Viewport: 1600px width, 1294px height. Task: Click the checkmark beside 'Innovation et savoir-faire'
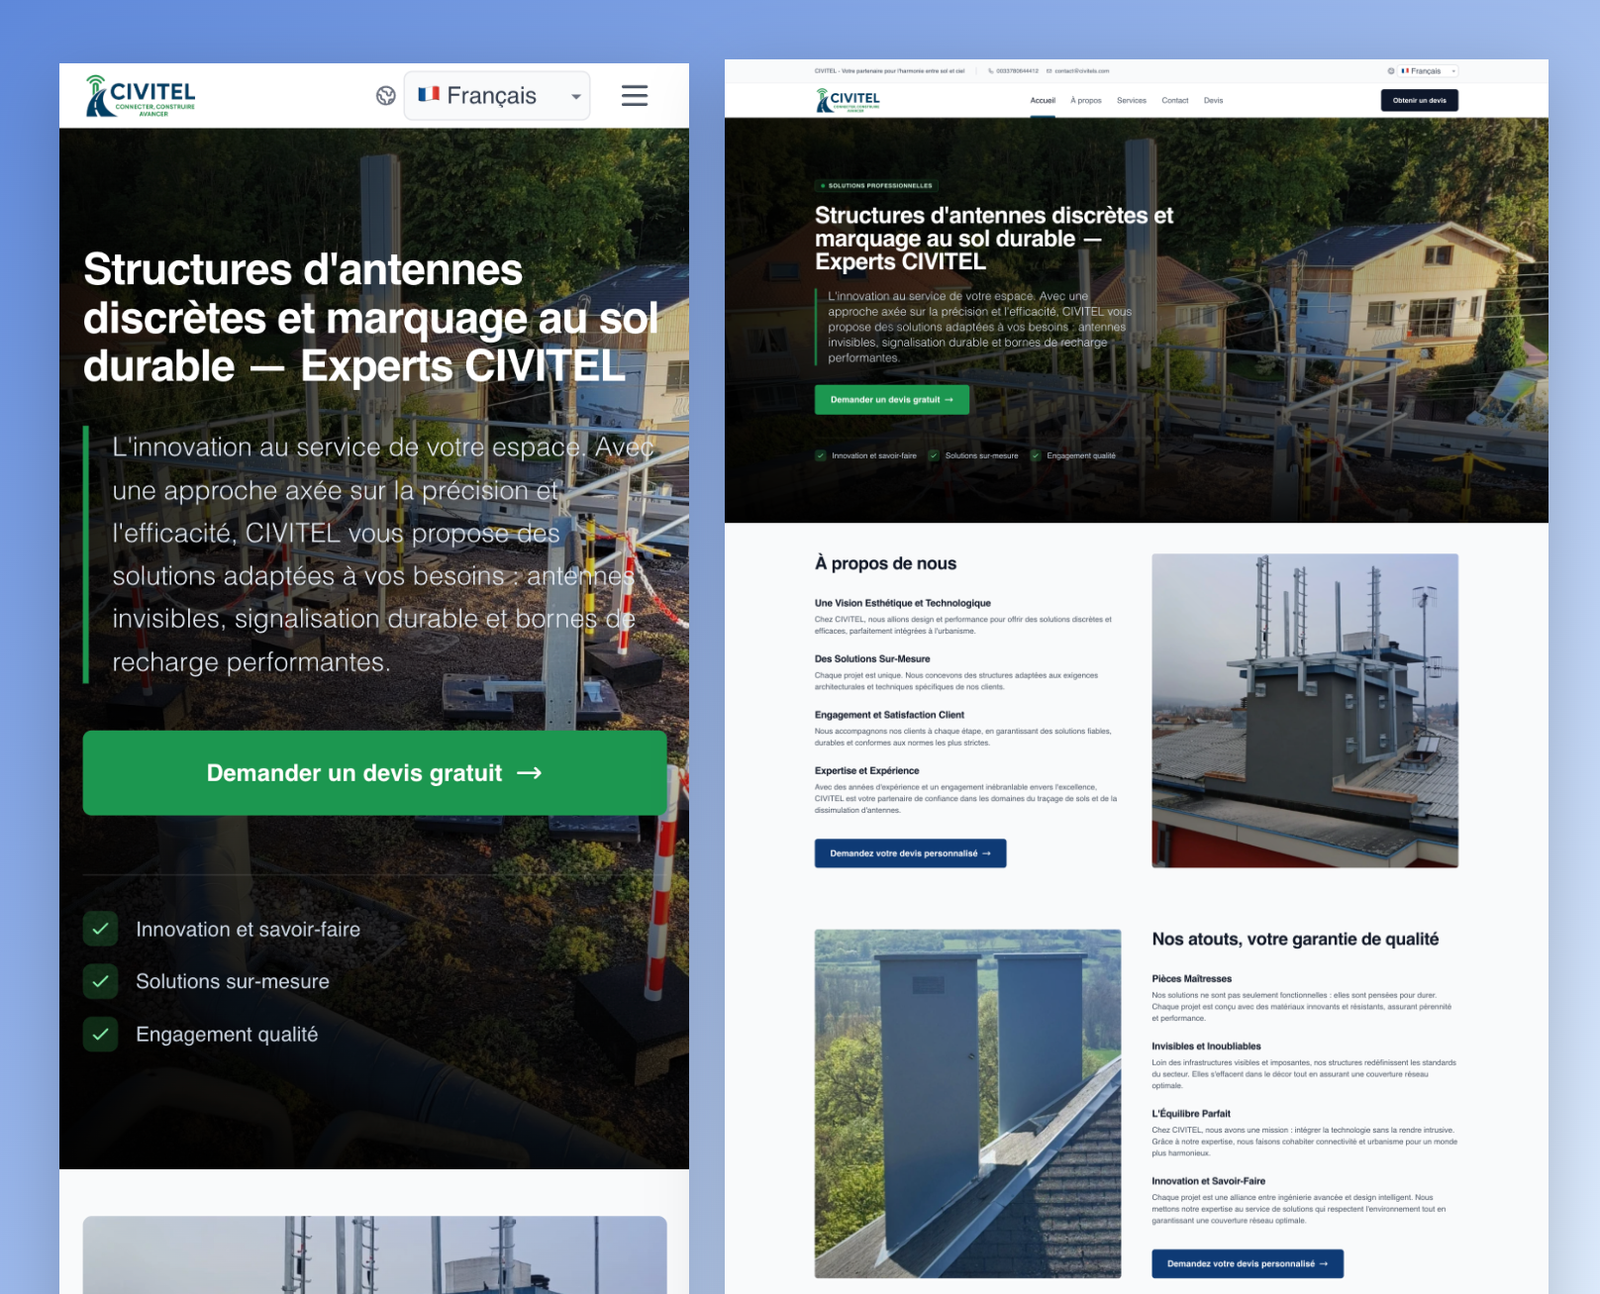(101, 929)
